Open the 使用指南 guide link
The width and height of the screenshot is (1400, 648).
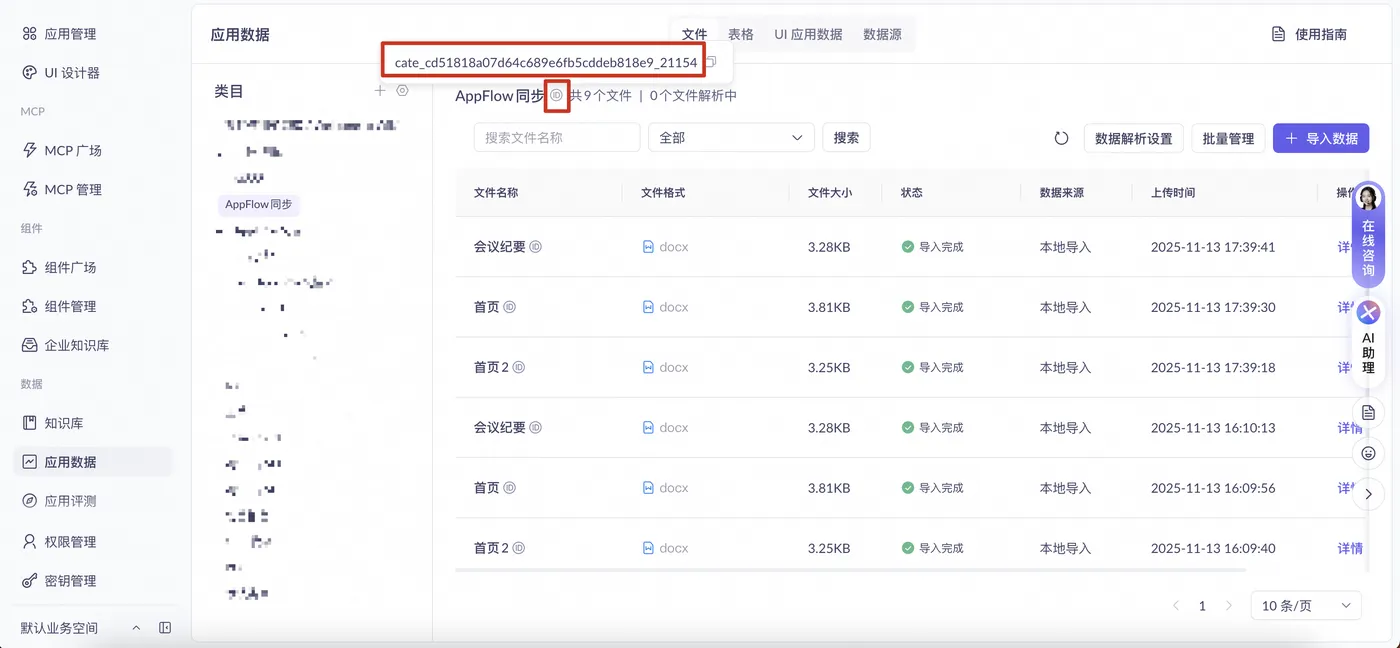pyautogui.click(x=1309, y=34)
